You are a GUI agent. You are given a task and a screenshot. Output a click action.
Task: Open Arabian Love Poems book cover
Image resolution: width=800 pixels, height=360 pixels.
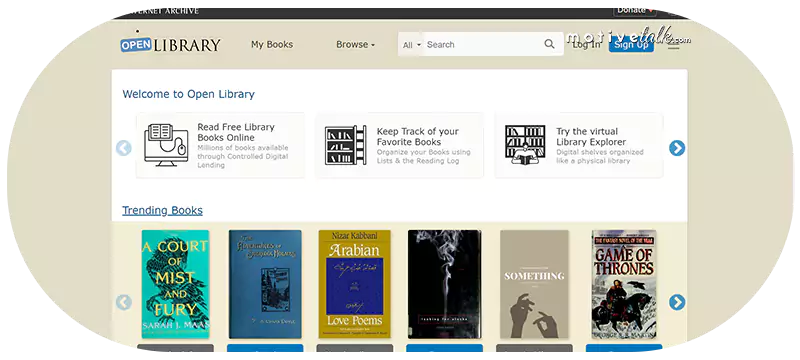pyautogui.click(x=355, y=284)
